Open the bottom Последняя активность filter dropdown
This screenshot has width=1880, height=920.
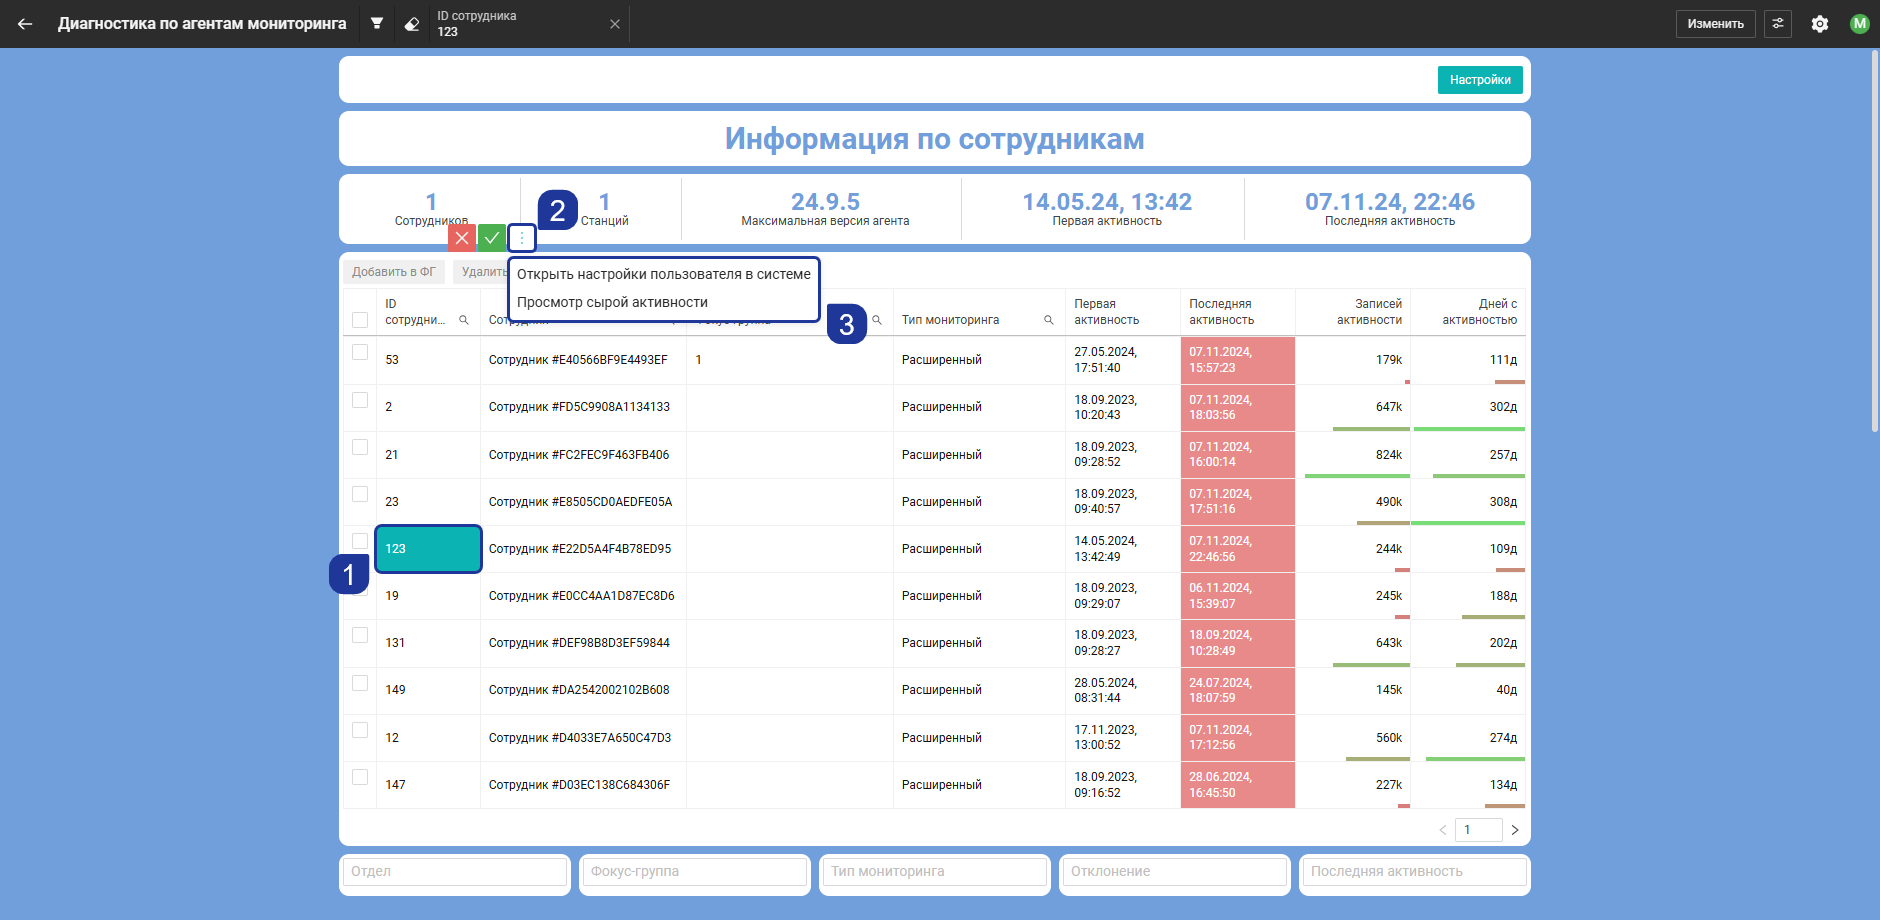pos(1415,872)
